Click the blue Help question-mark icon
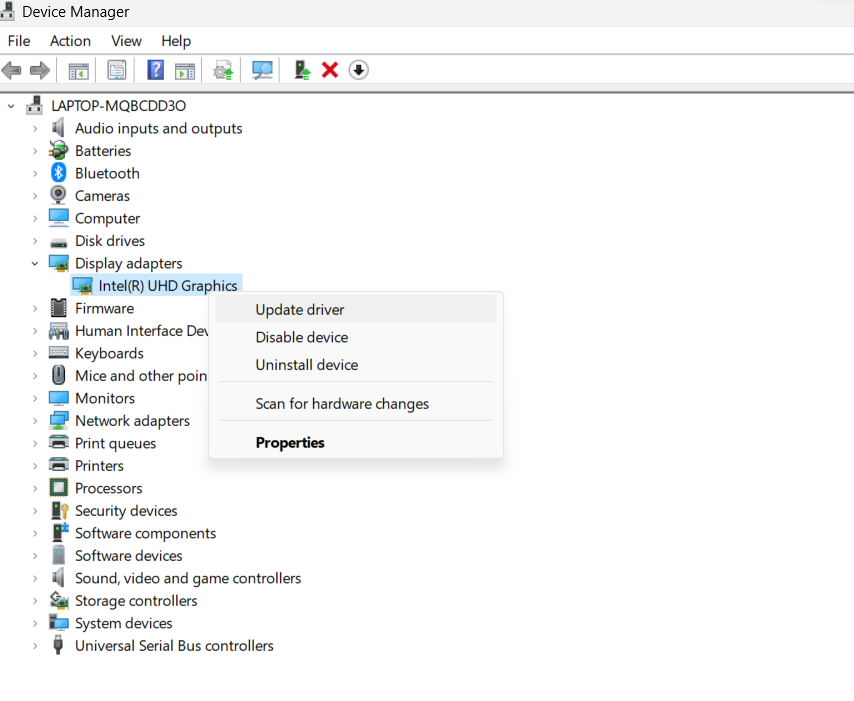The width and height of the screenshot is (854, 701). click(156, 70)
